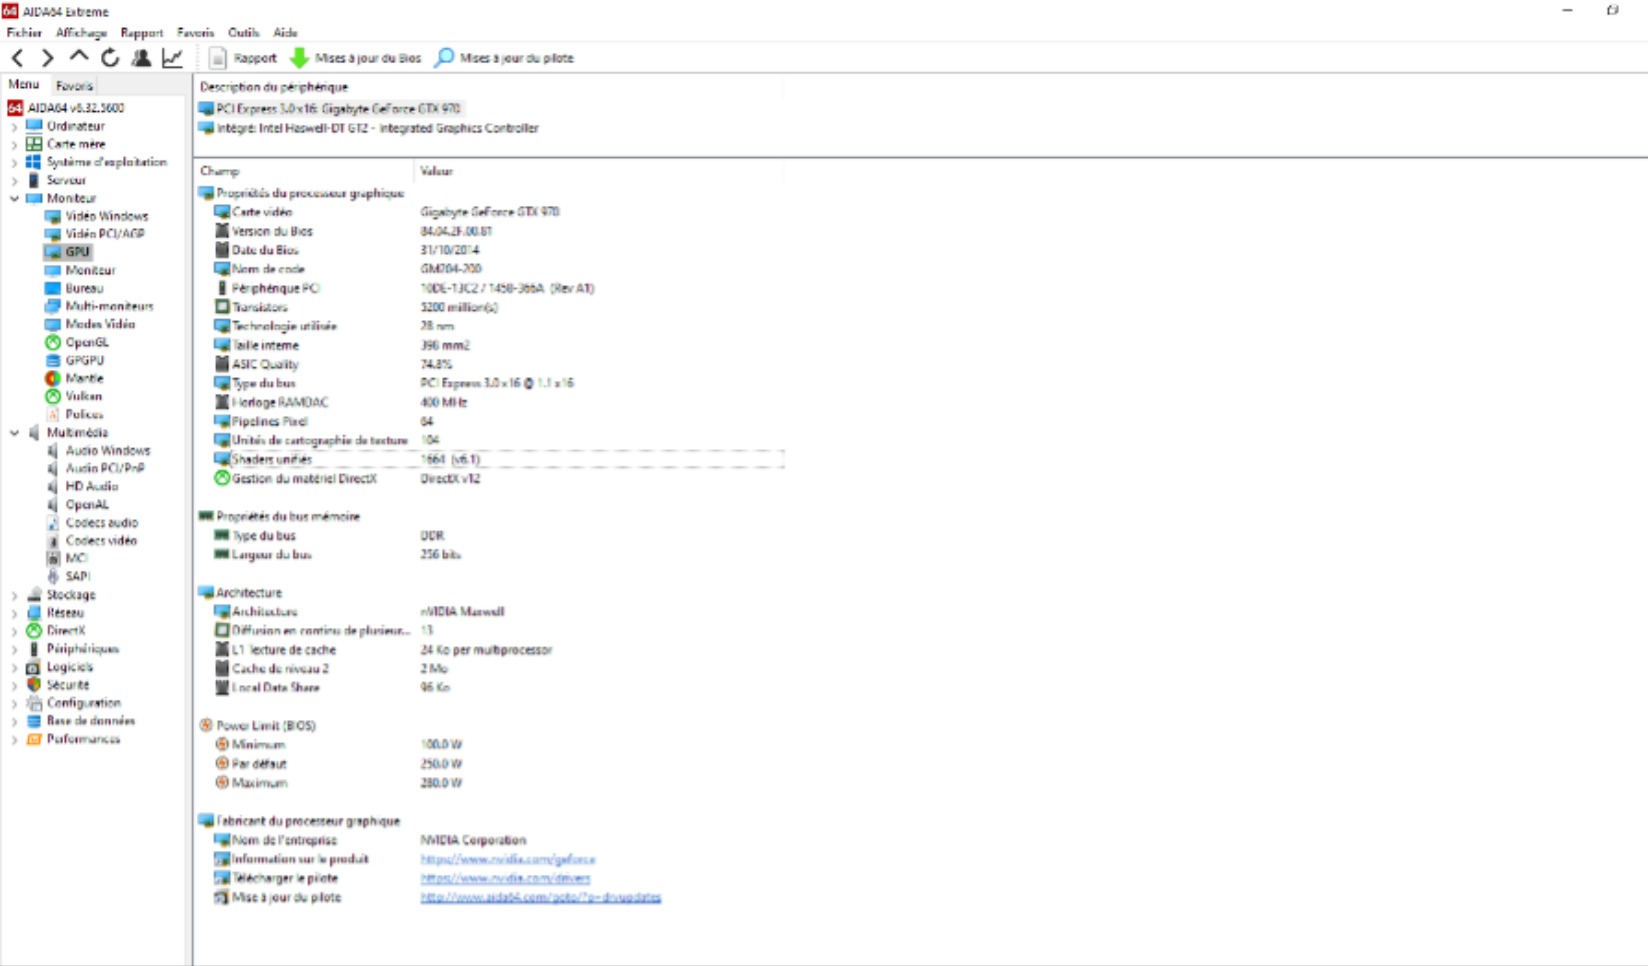Select the AIDA64 v6.32.5600 root node
The width and height of the screenshot is (1648, 966).
tap(66, 108)
